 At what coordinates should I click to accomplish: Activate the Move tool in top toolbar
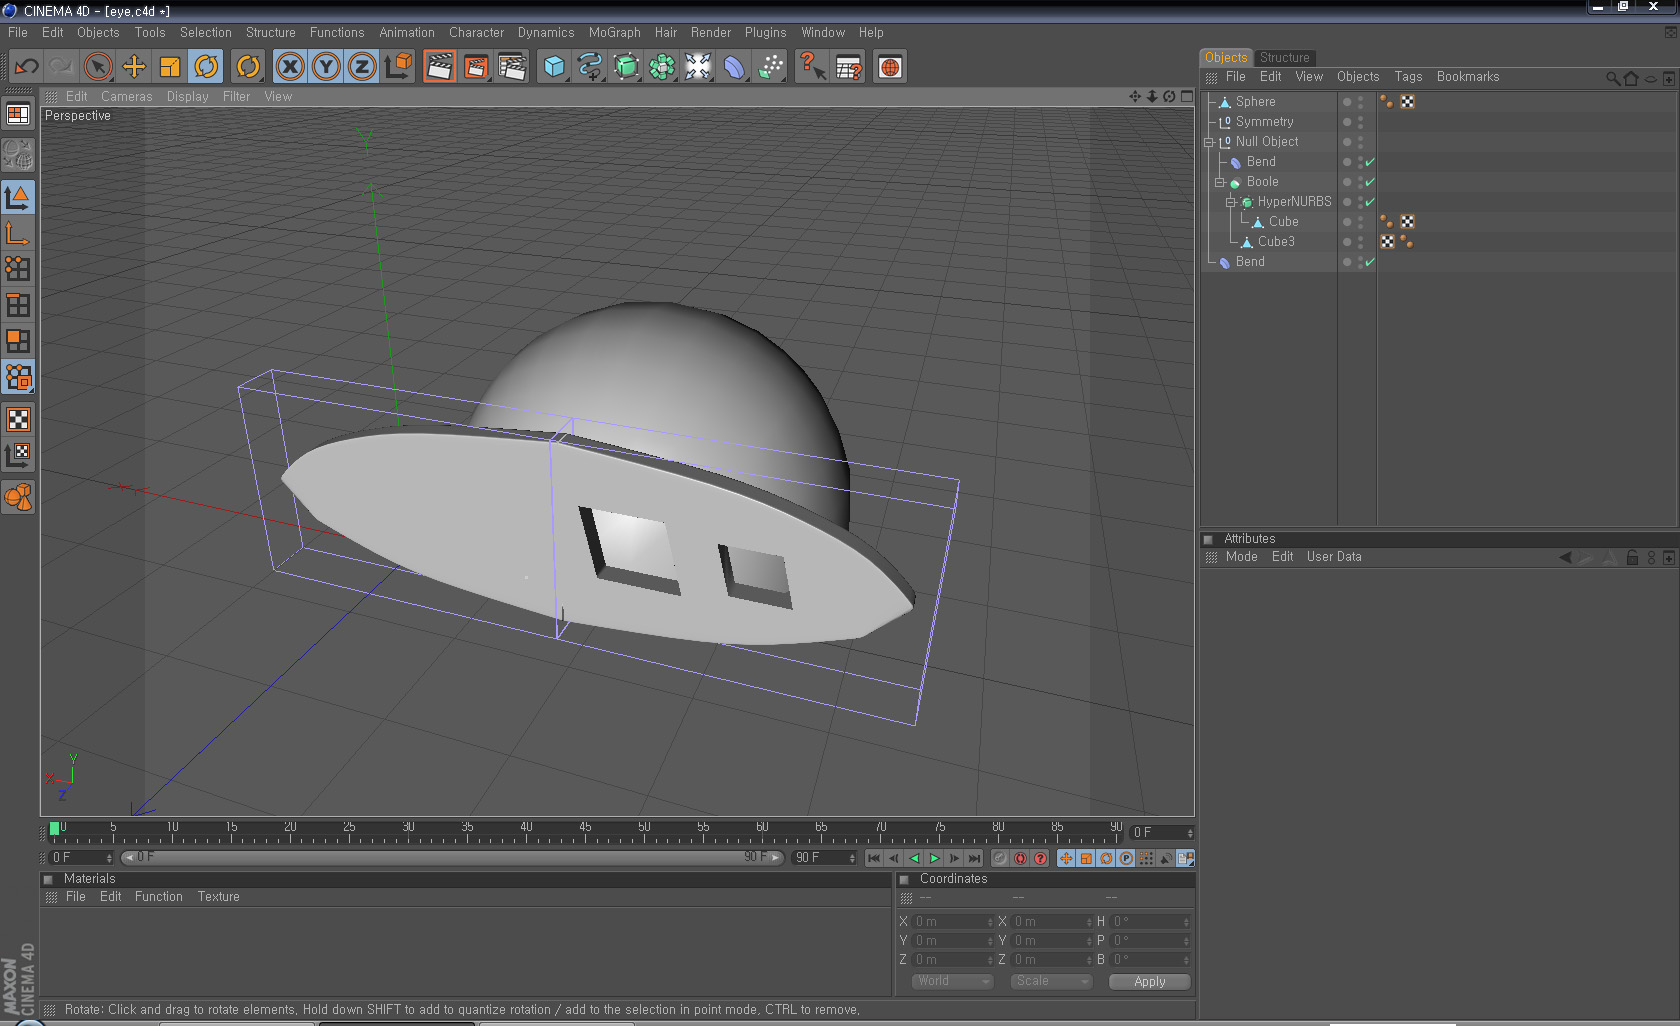pos(134,67)
